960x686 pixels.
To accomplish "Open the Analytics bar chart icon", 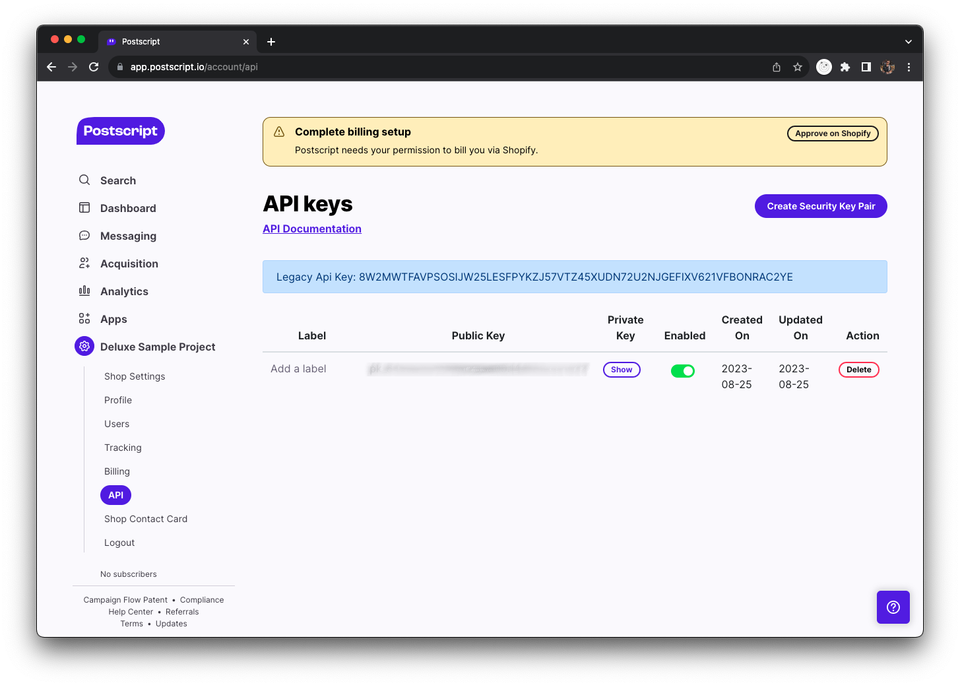I will tap(84, 291).
